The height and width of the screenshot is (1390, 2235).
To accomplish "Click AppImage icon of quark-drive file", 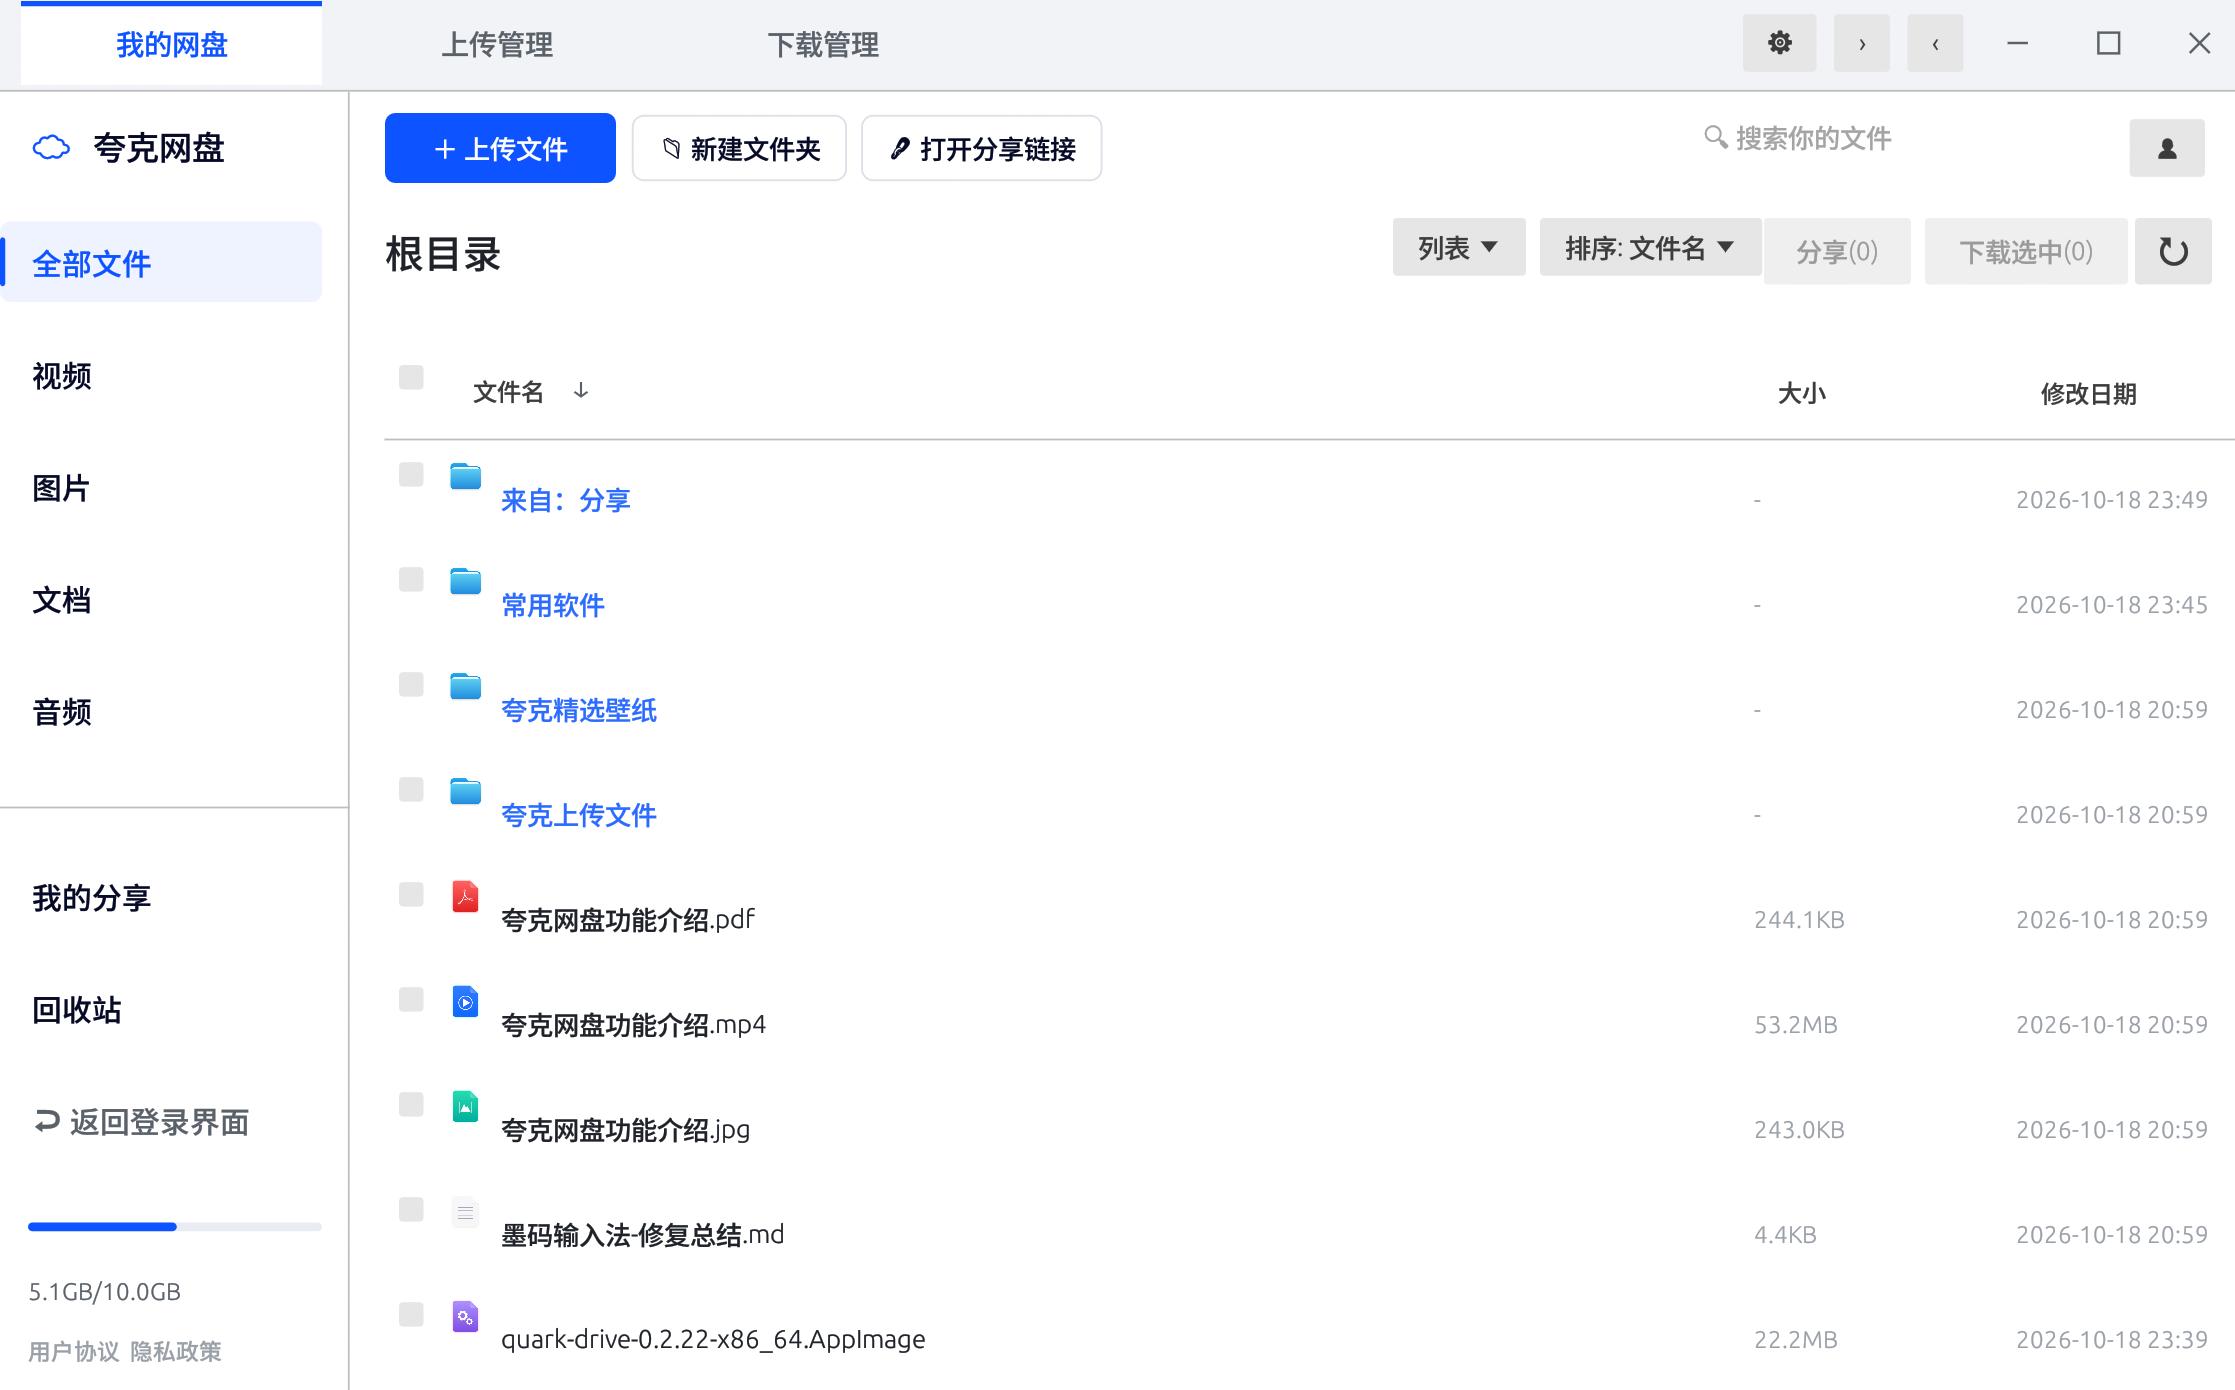I will (465, 1316).
